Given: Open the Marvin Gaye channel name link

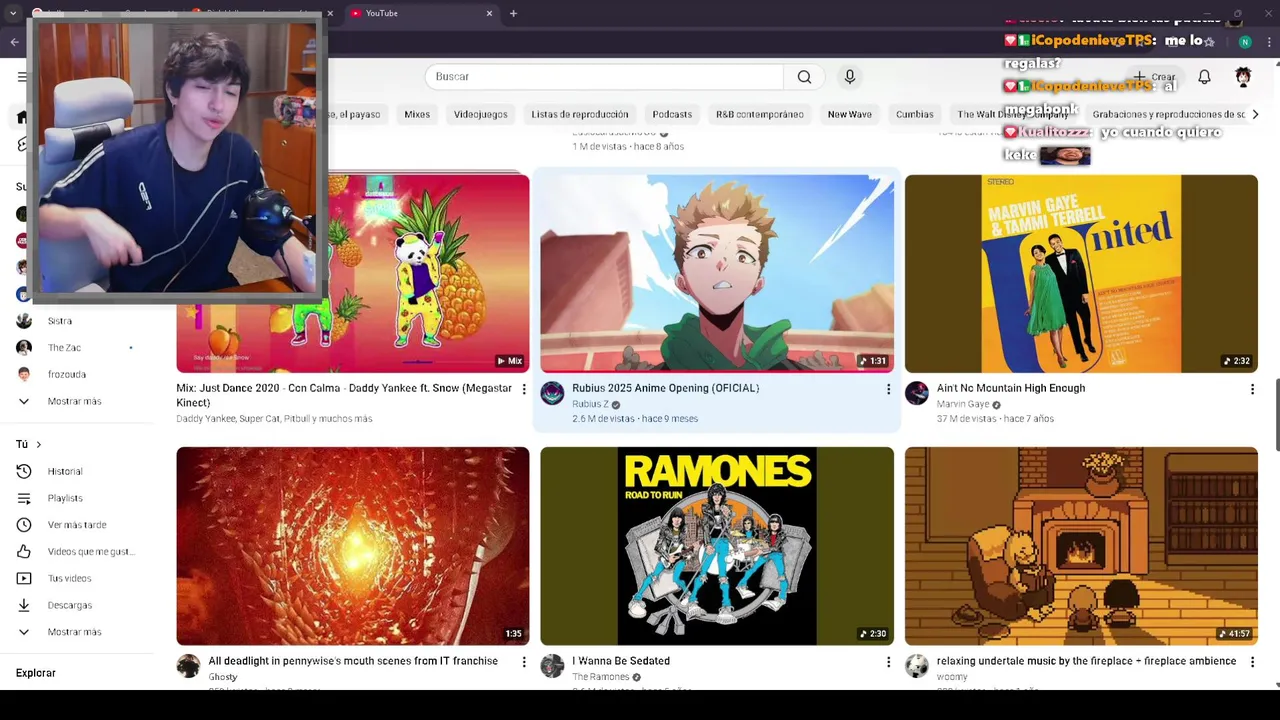Looking at the screenshot, I should (x=962, y=404).
